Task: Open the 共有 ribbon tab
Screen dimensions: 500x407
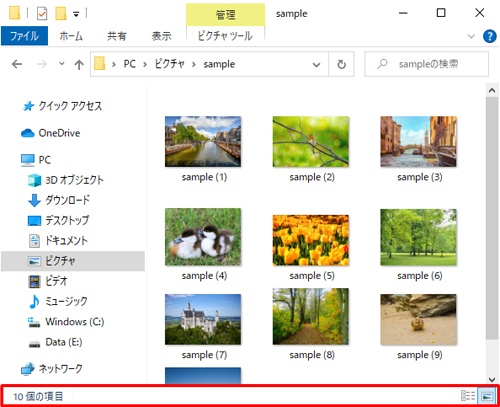Action: (x=117, y=36)
